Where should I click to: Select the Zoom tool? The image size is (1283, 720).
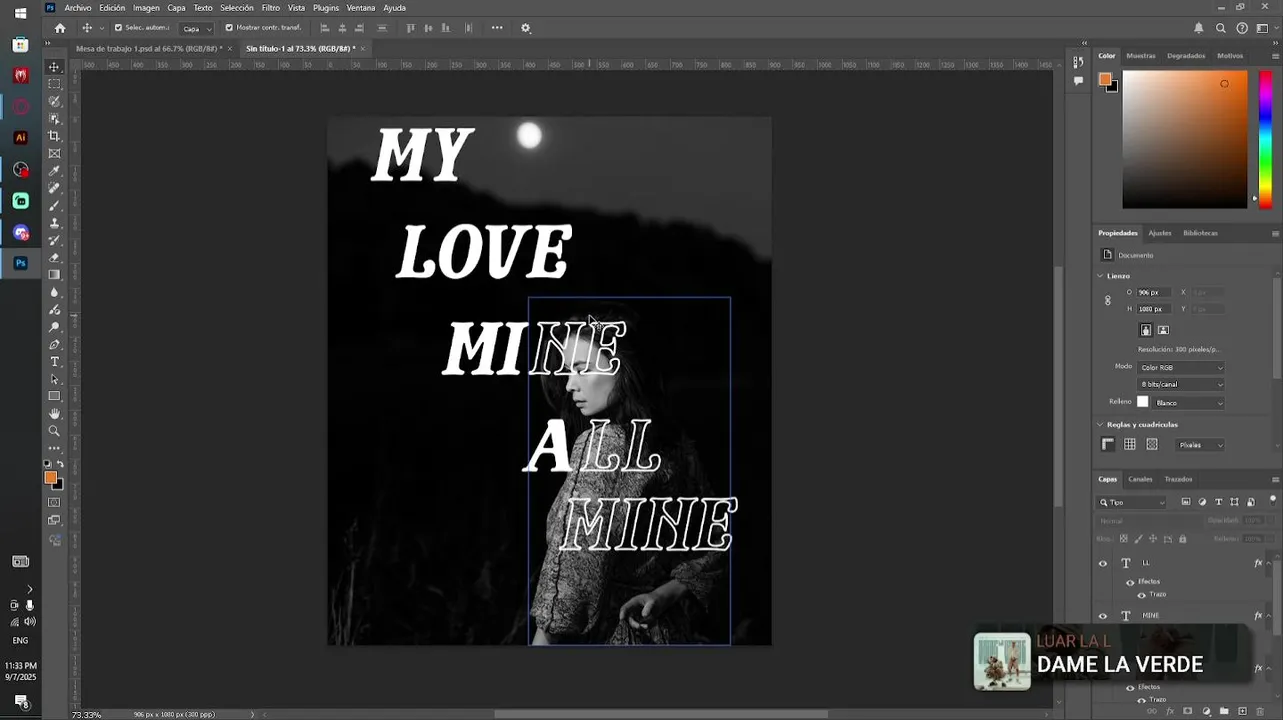tap(55, 431)
